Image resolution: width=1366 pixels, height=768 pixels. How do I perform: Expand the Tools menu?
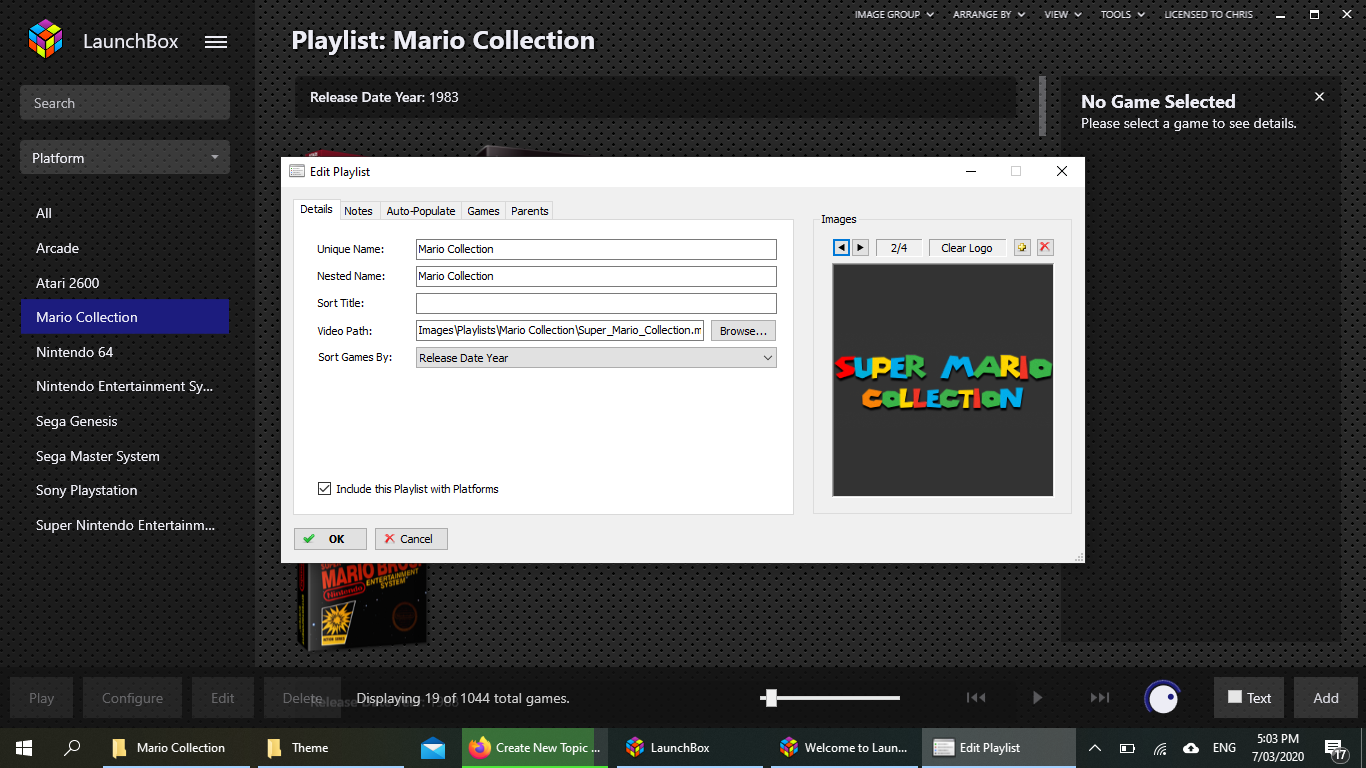point(1122,14)
